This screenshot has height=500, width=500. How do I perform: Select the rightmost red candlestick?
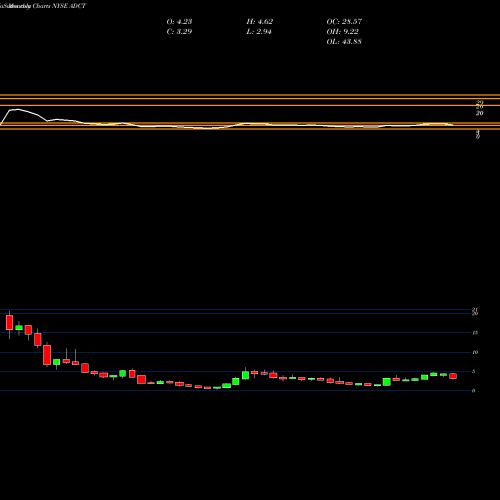453,376
